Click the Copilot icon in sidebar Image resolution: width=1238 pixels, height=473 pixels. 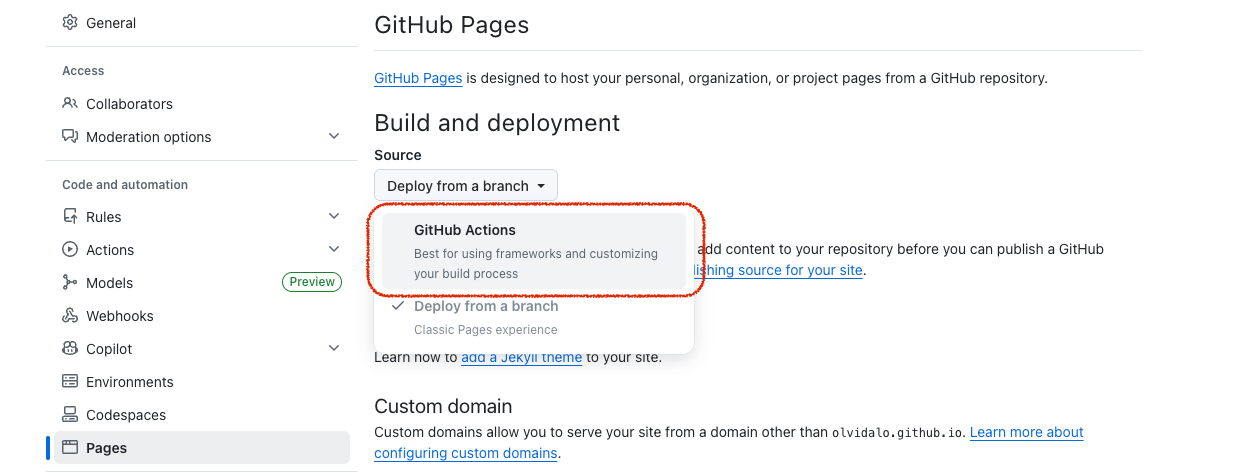pyautogui.click(x=70, y=349)
